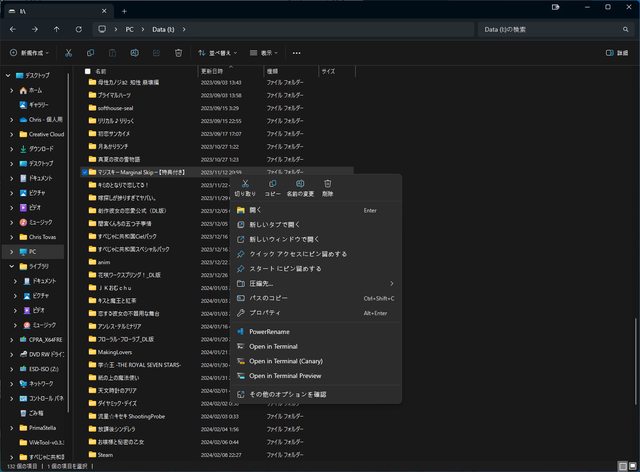Toggle the details pane (詳細) button
The height and width of the screenshot is (472, 640).
point(616,52)
